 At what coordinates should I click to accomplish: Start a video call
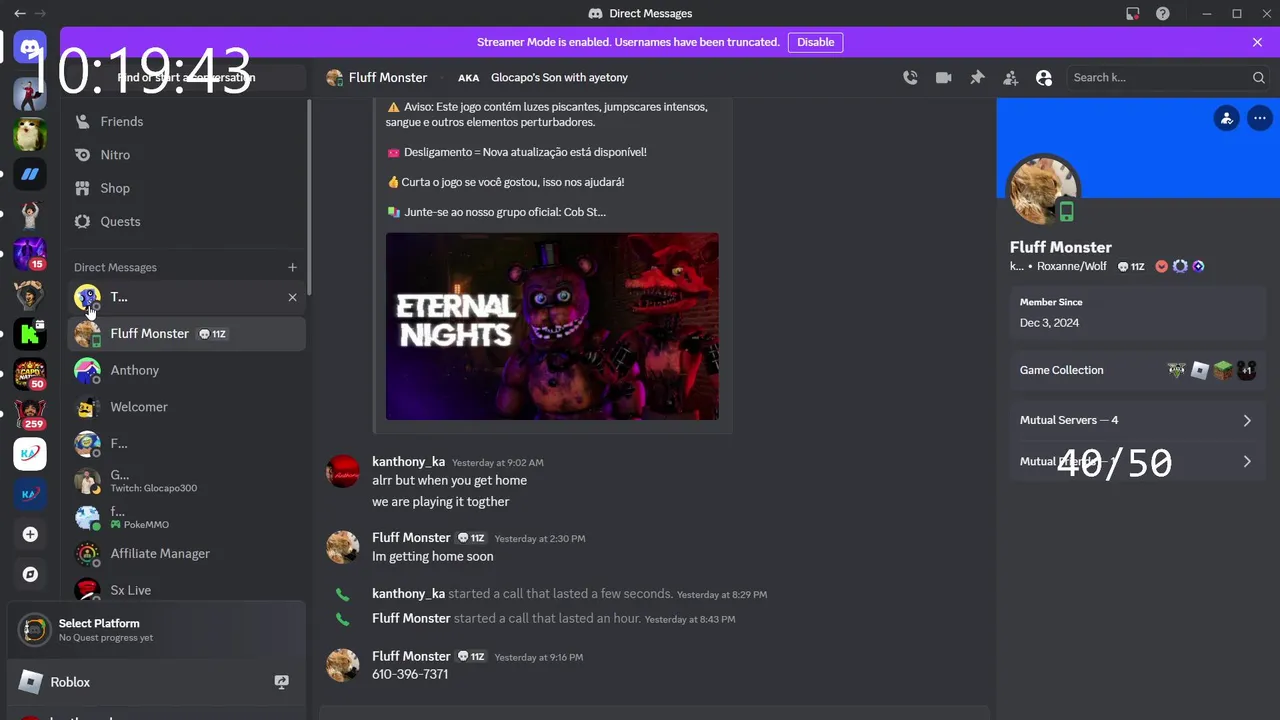pyautogui.click(x=943, y=77)
